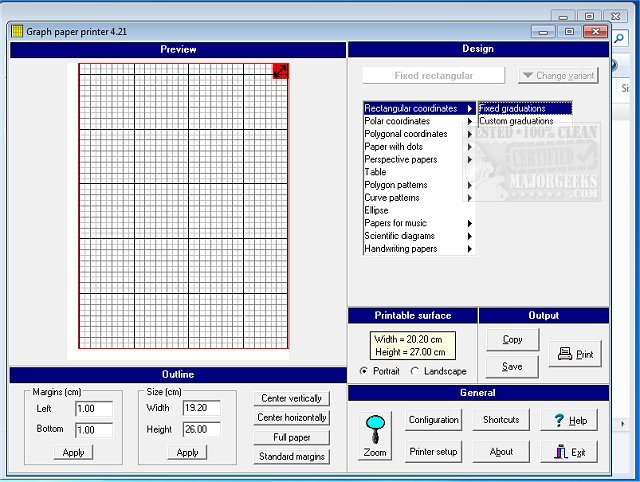This screenshot has width=640, height=482.
Task: Click the Graph paper printer title bar icon
Action: point(17,31)
